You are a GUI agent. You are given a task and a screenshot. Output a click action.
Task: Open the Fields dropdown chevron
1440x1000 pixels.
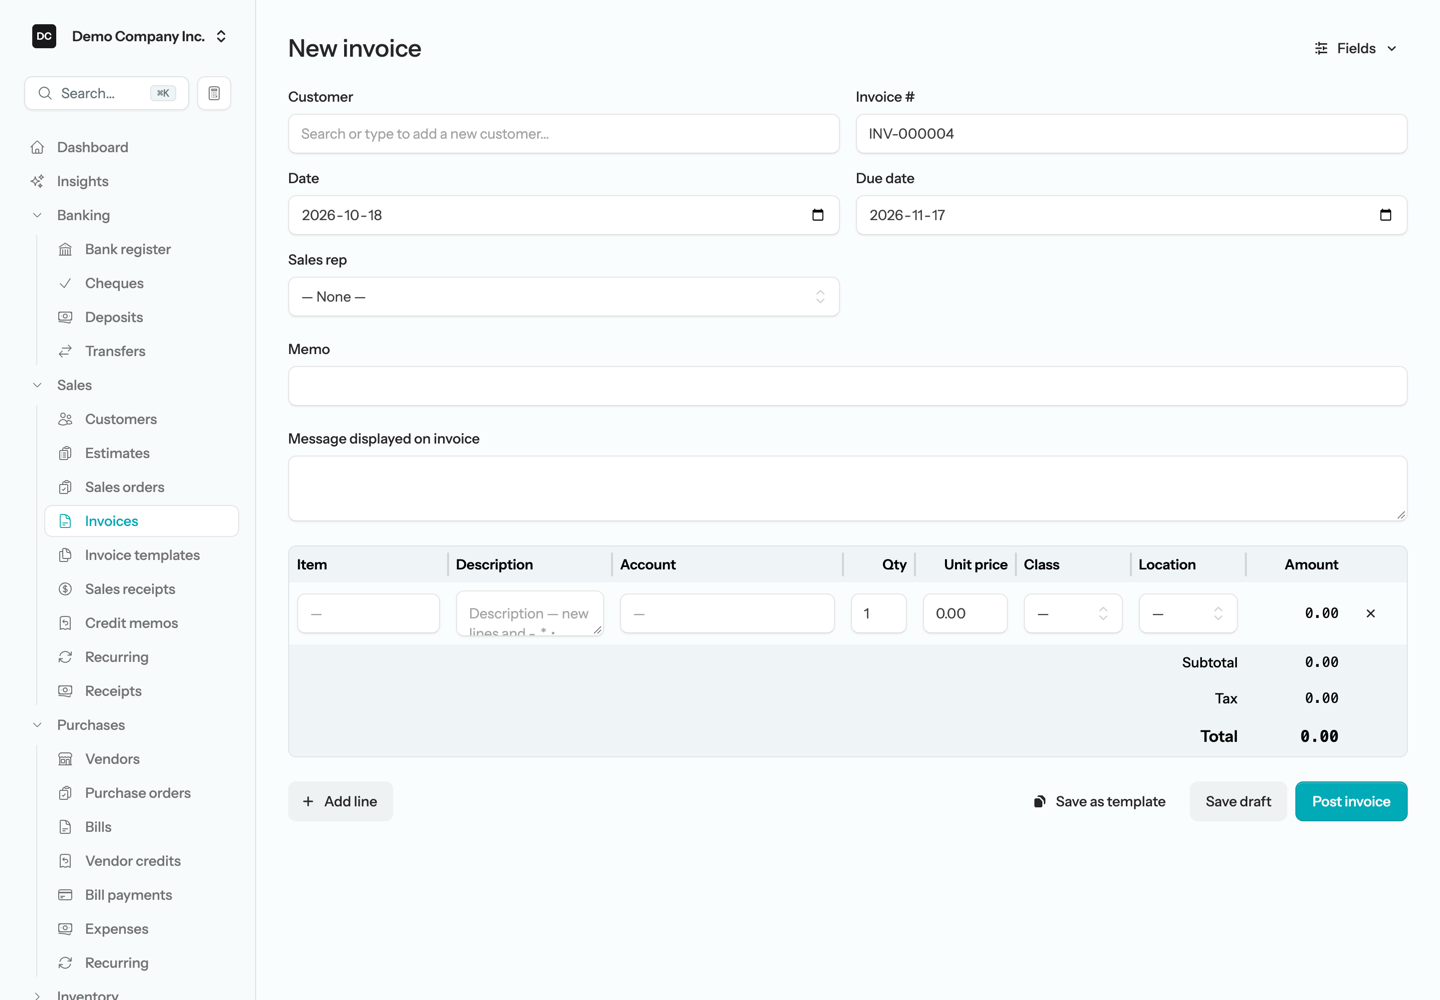[x=1392, y=48]
